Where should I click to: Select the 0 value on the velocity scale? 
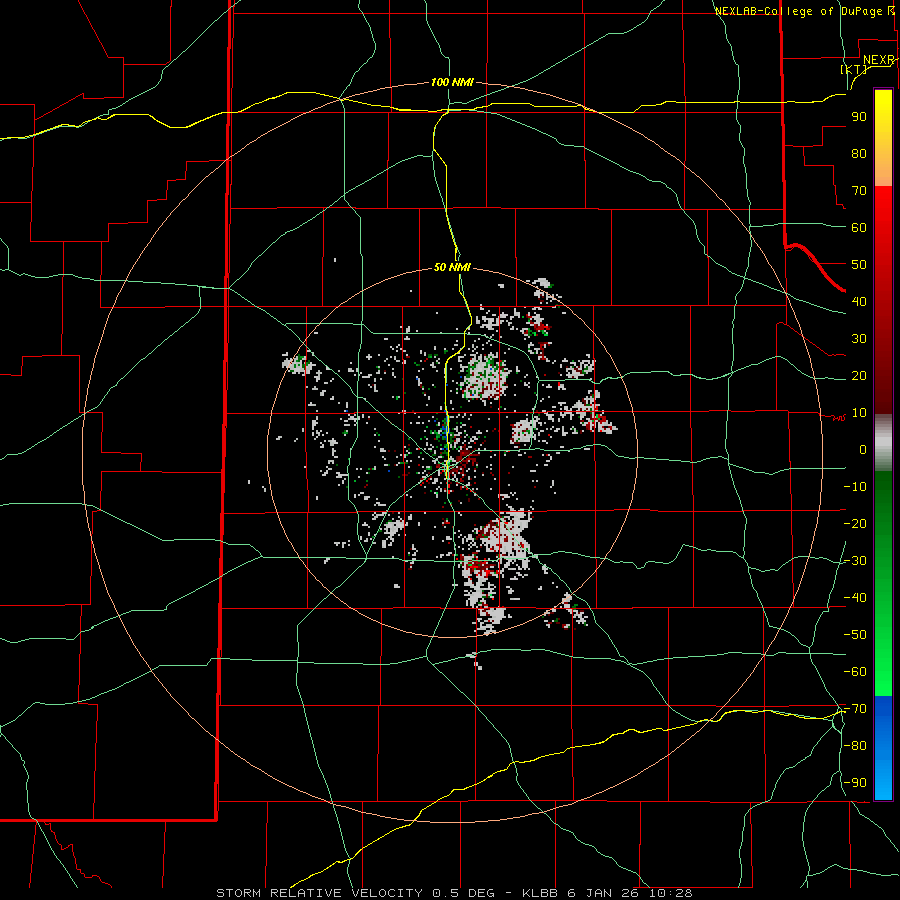863,450
